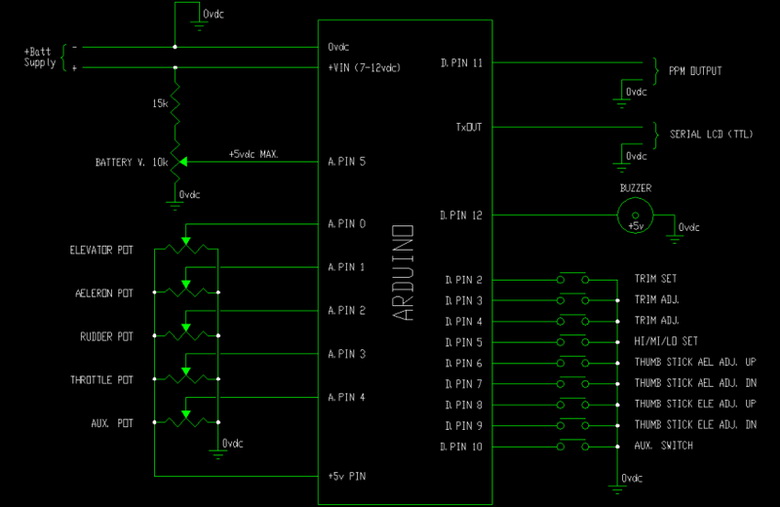
Task: Click the battery voltage 10k potentiometer
Action: [176, 161]
